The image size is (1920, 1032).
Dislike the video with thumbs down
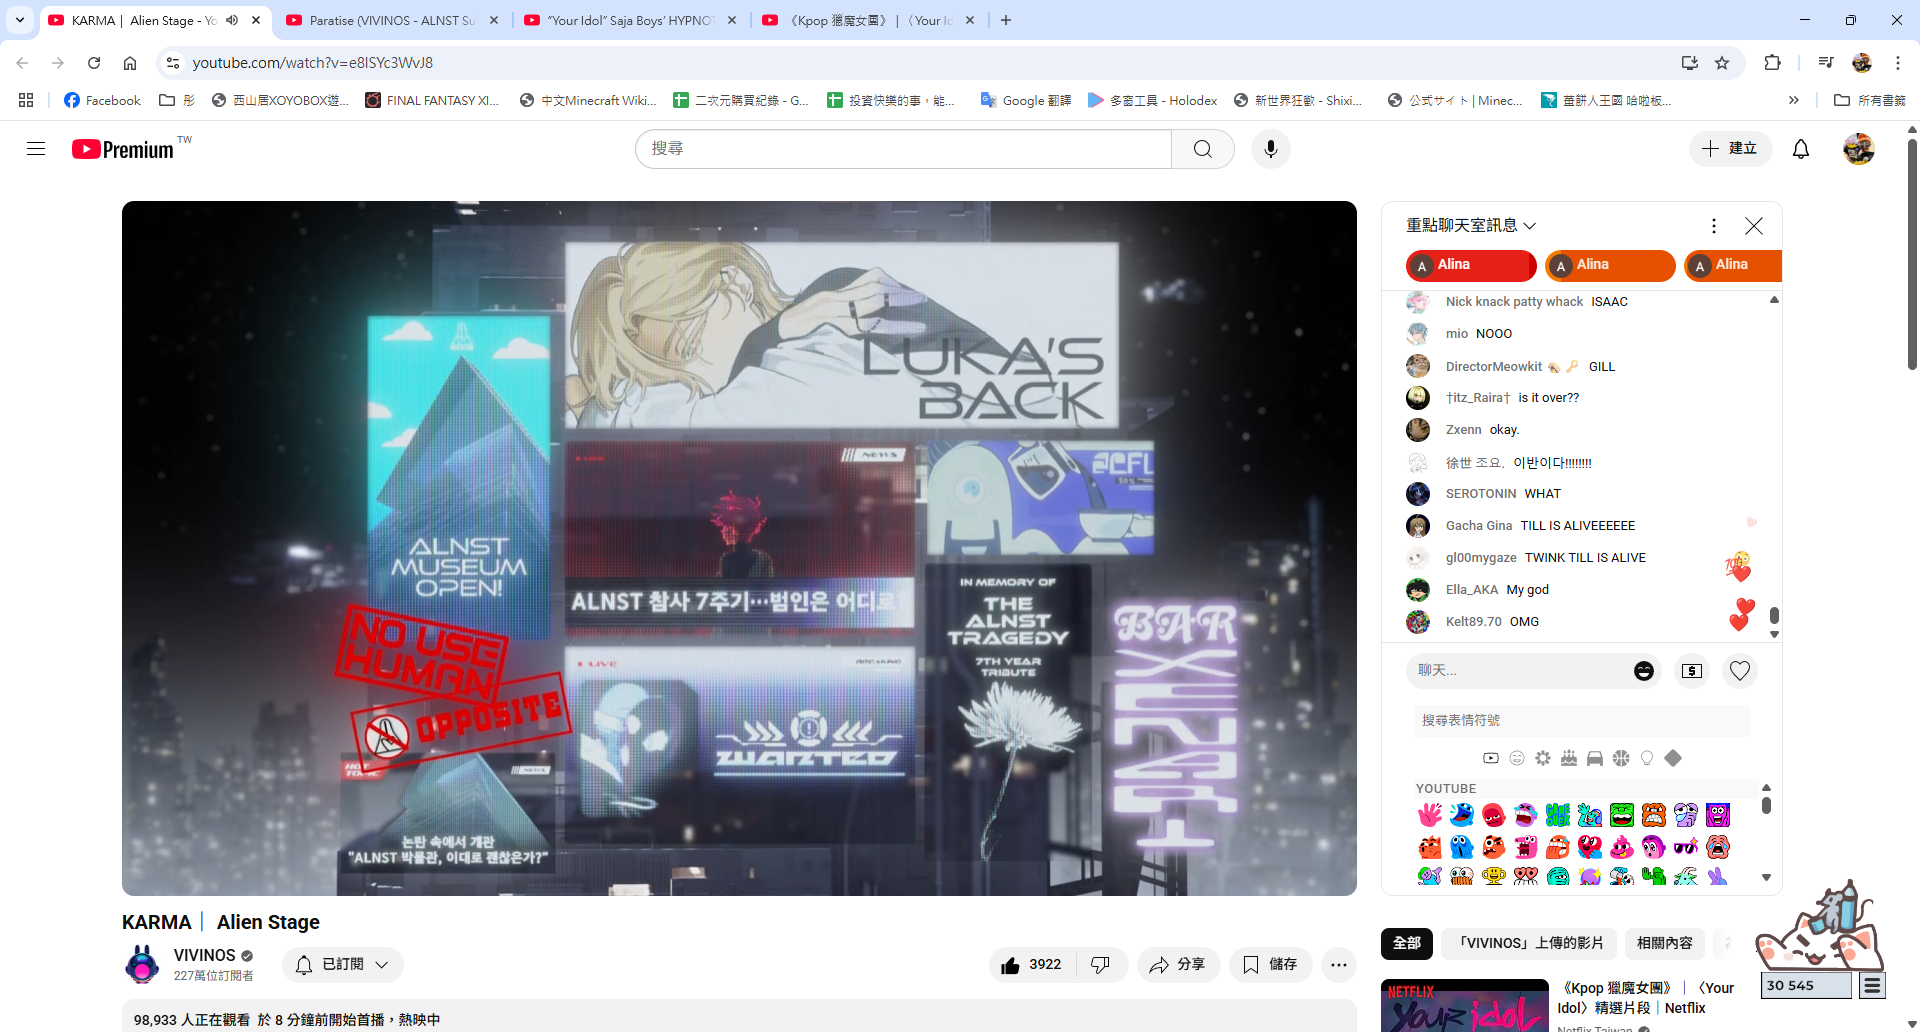(x=1100, y=965)
